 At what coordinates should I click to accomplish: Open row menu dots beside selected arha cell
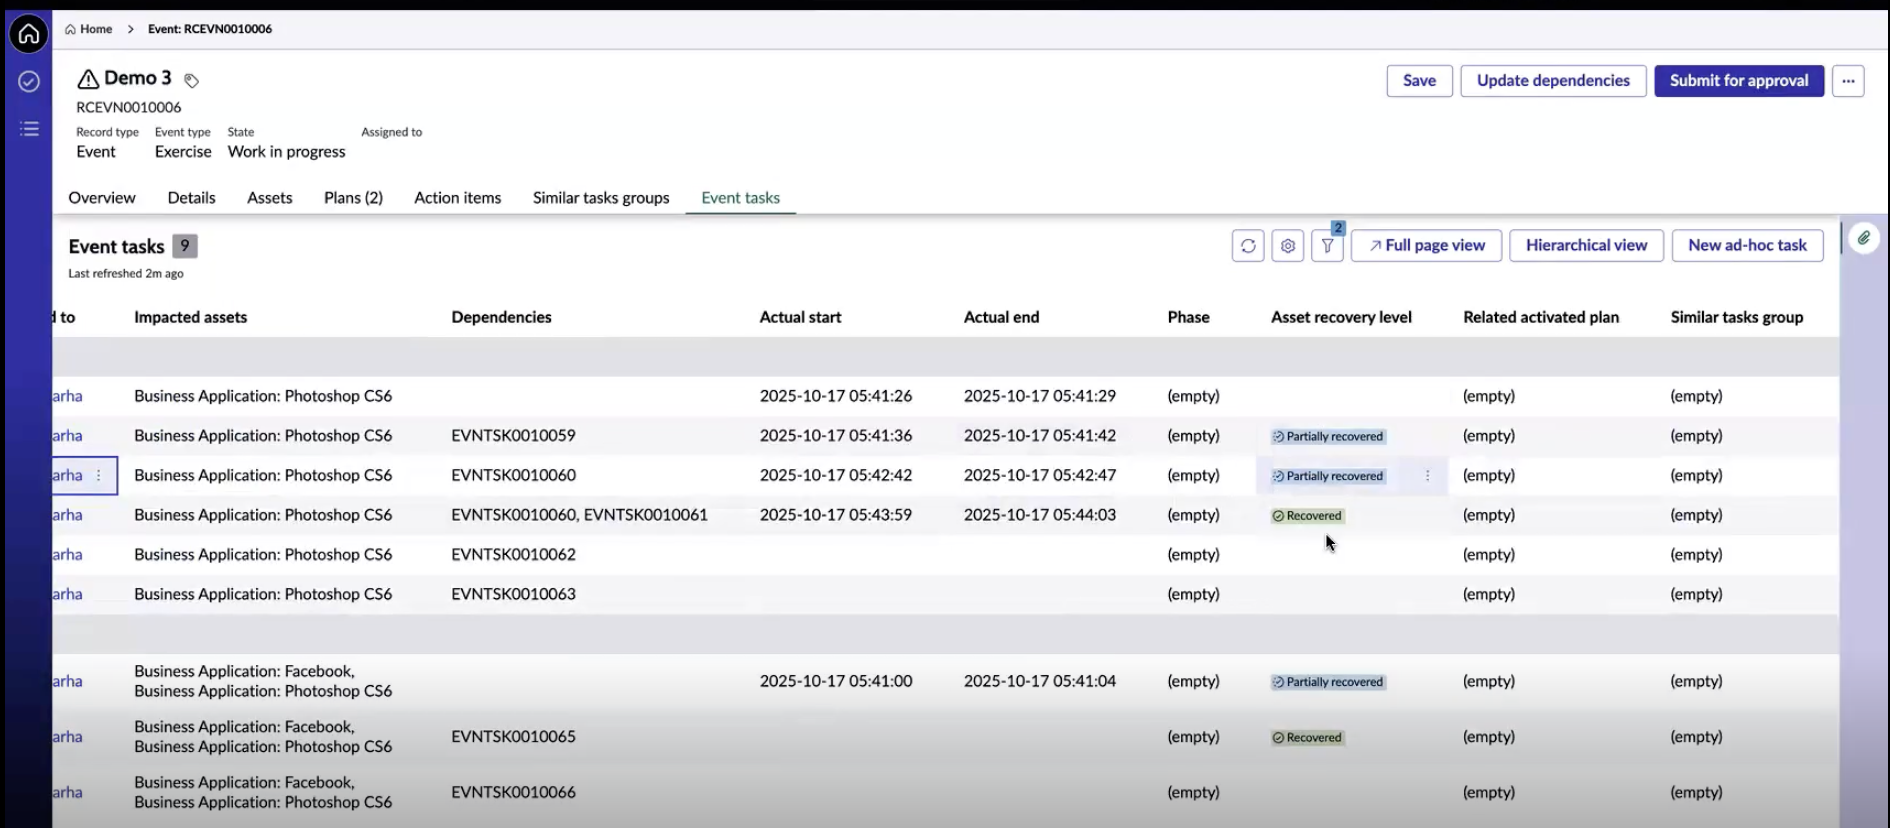[x=98, y=476]
